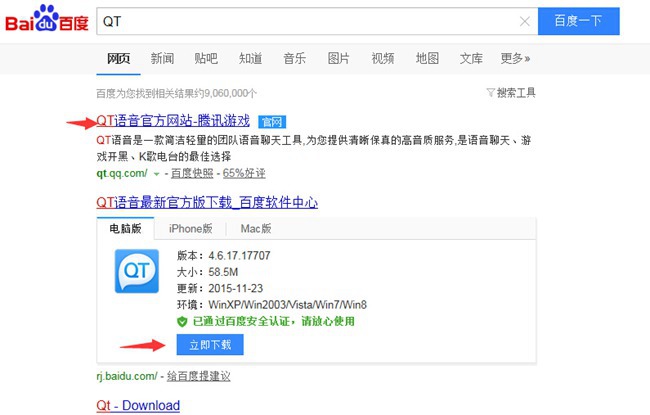
Task: Switch to the 图片 tab
Action: (339, 58)
